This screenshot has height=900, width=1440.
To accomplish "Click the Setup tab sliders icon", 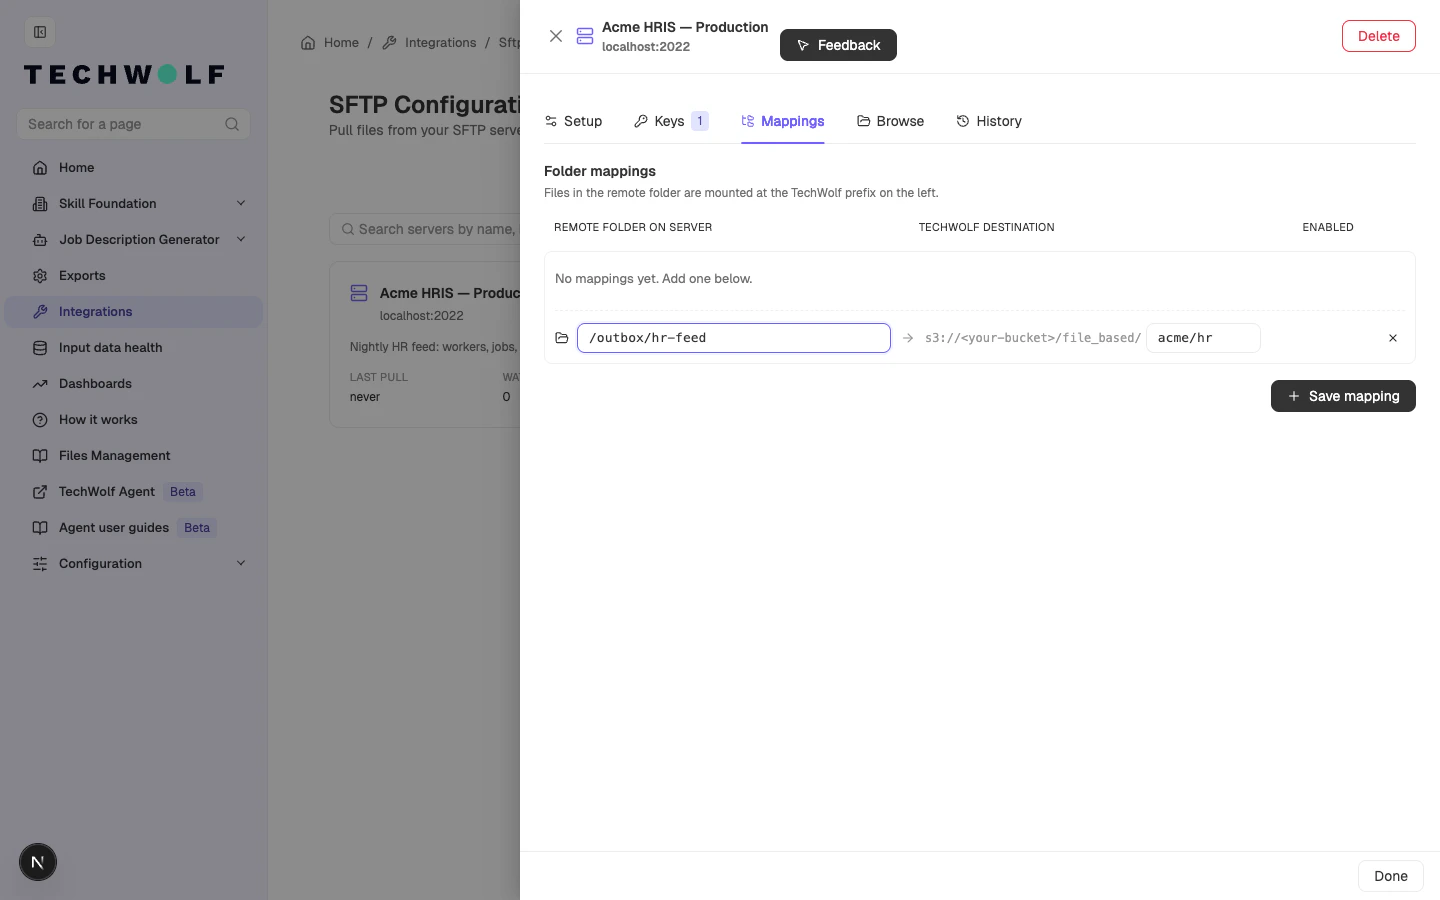I will tap(551, 121).
